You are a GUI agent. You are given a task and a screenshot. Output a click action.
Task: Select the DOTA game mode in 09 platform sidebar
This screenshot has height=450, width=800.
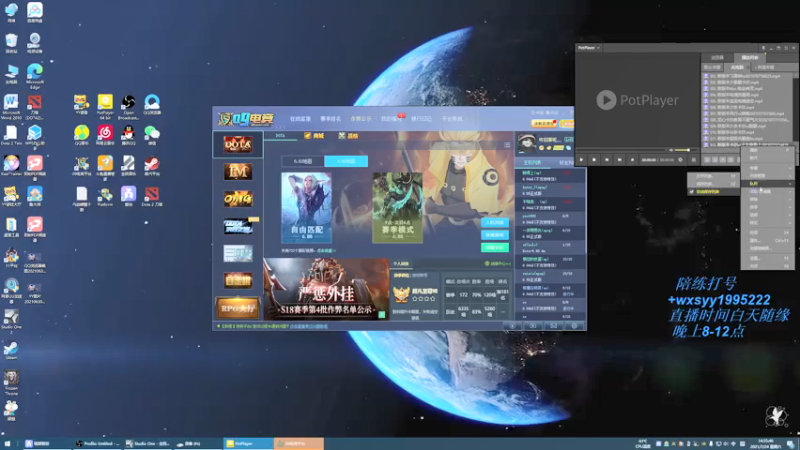click(238, 144)
